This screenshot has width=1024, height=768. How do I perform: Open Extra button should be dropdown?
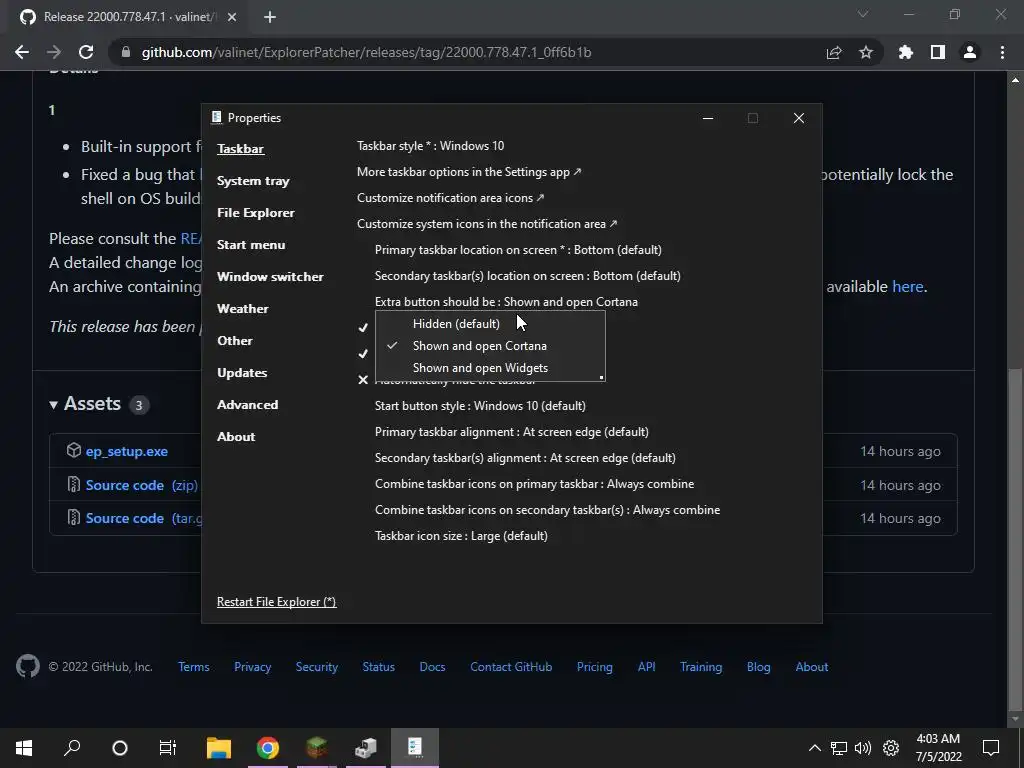506,302
